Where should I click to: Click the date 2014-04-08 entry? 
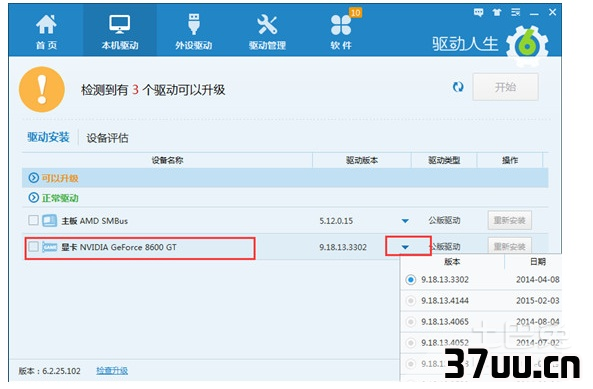point(537,280)
